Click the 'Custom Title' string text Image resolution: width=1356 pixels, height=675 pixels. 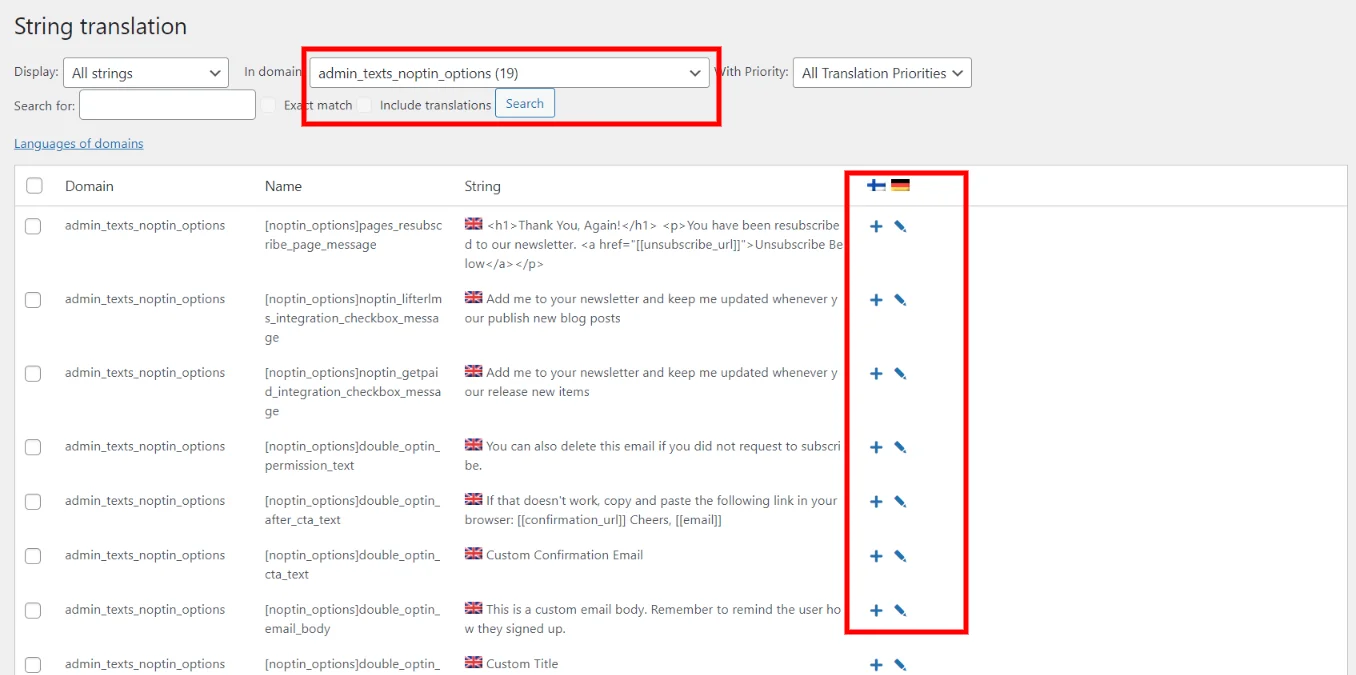click(x=522, y=664)
